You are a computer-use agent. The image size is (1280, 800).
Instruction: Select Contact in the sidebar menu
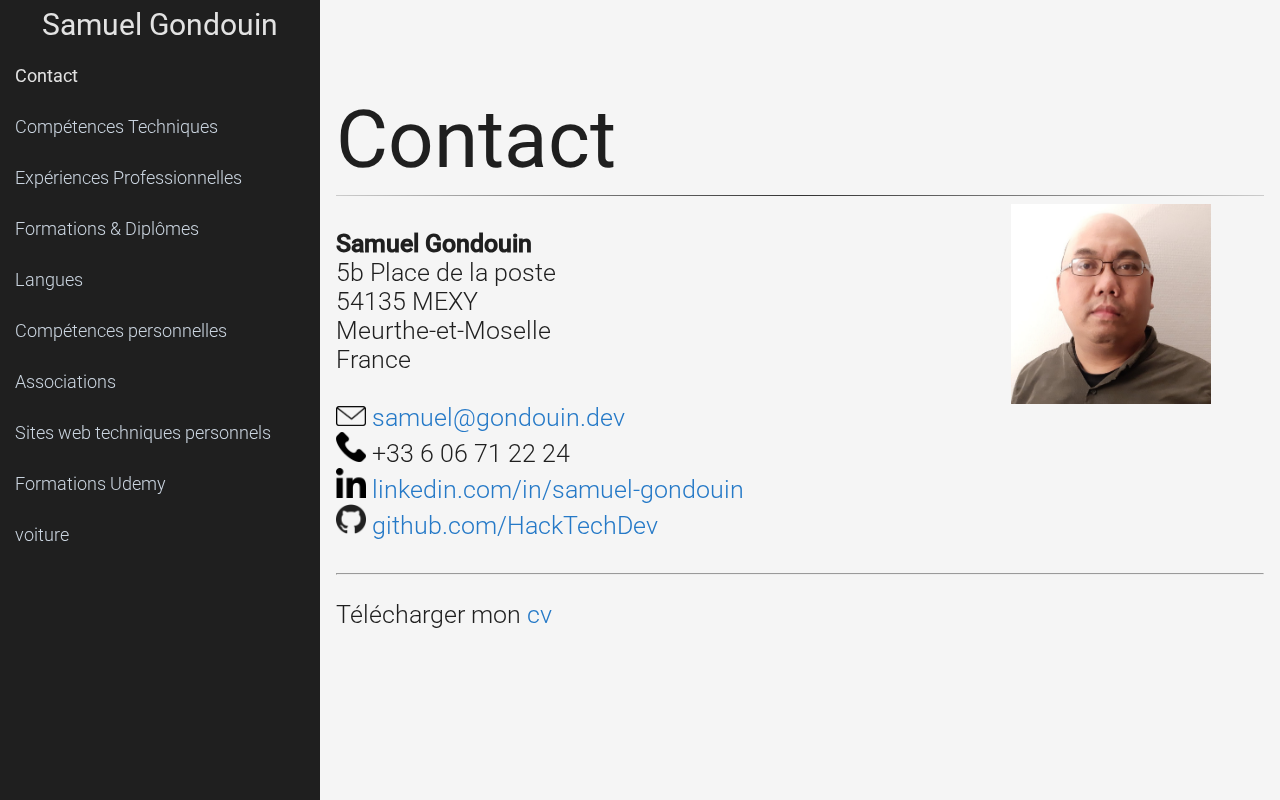[46, 76]
